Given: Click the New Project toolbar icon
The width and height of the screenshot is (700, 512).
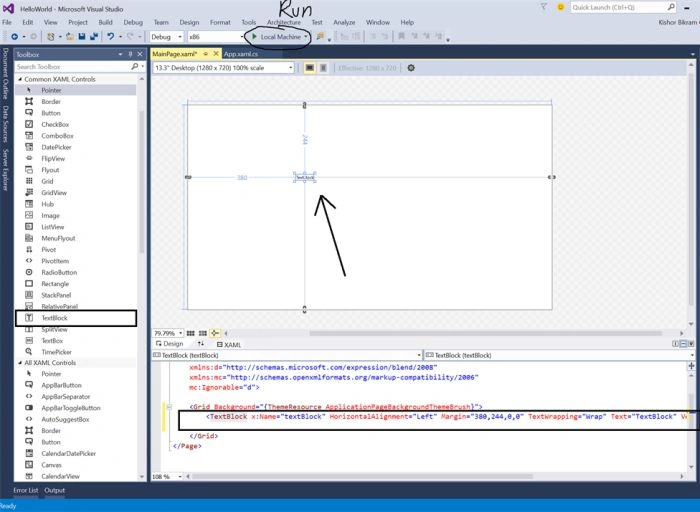Looking at the screenshot, I should 50,37.
